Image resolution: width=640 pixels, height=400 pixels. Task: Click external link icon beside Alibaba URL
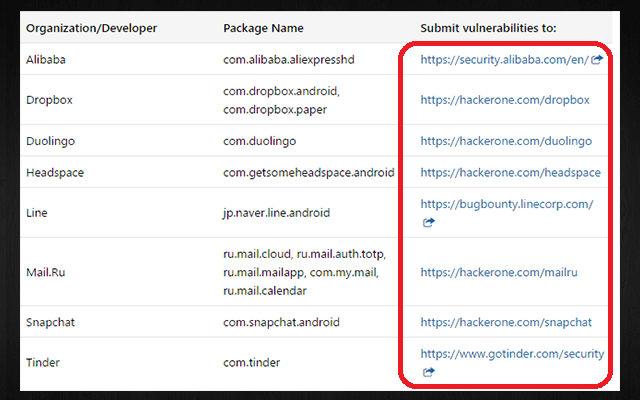pos(597,60)
